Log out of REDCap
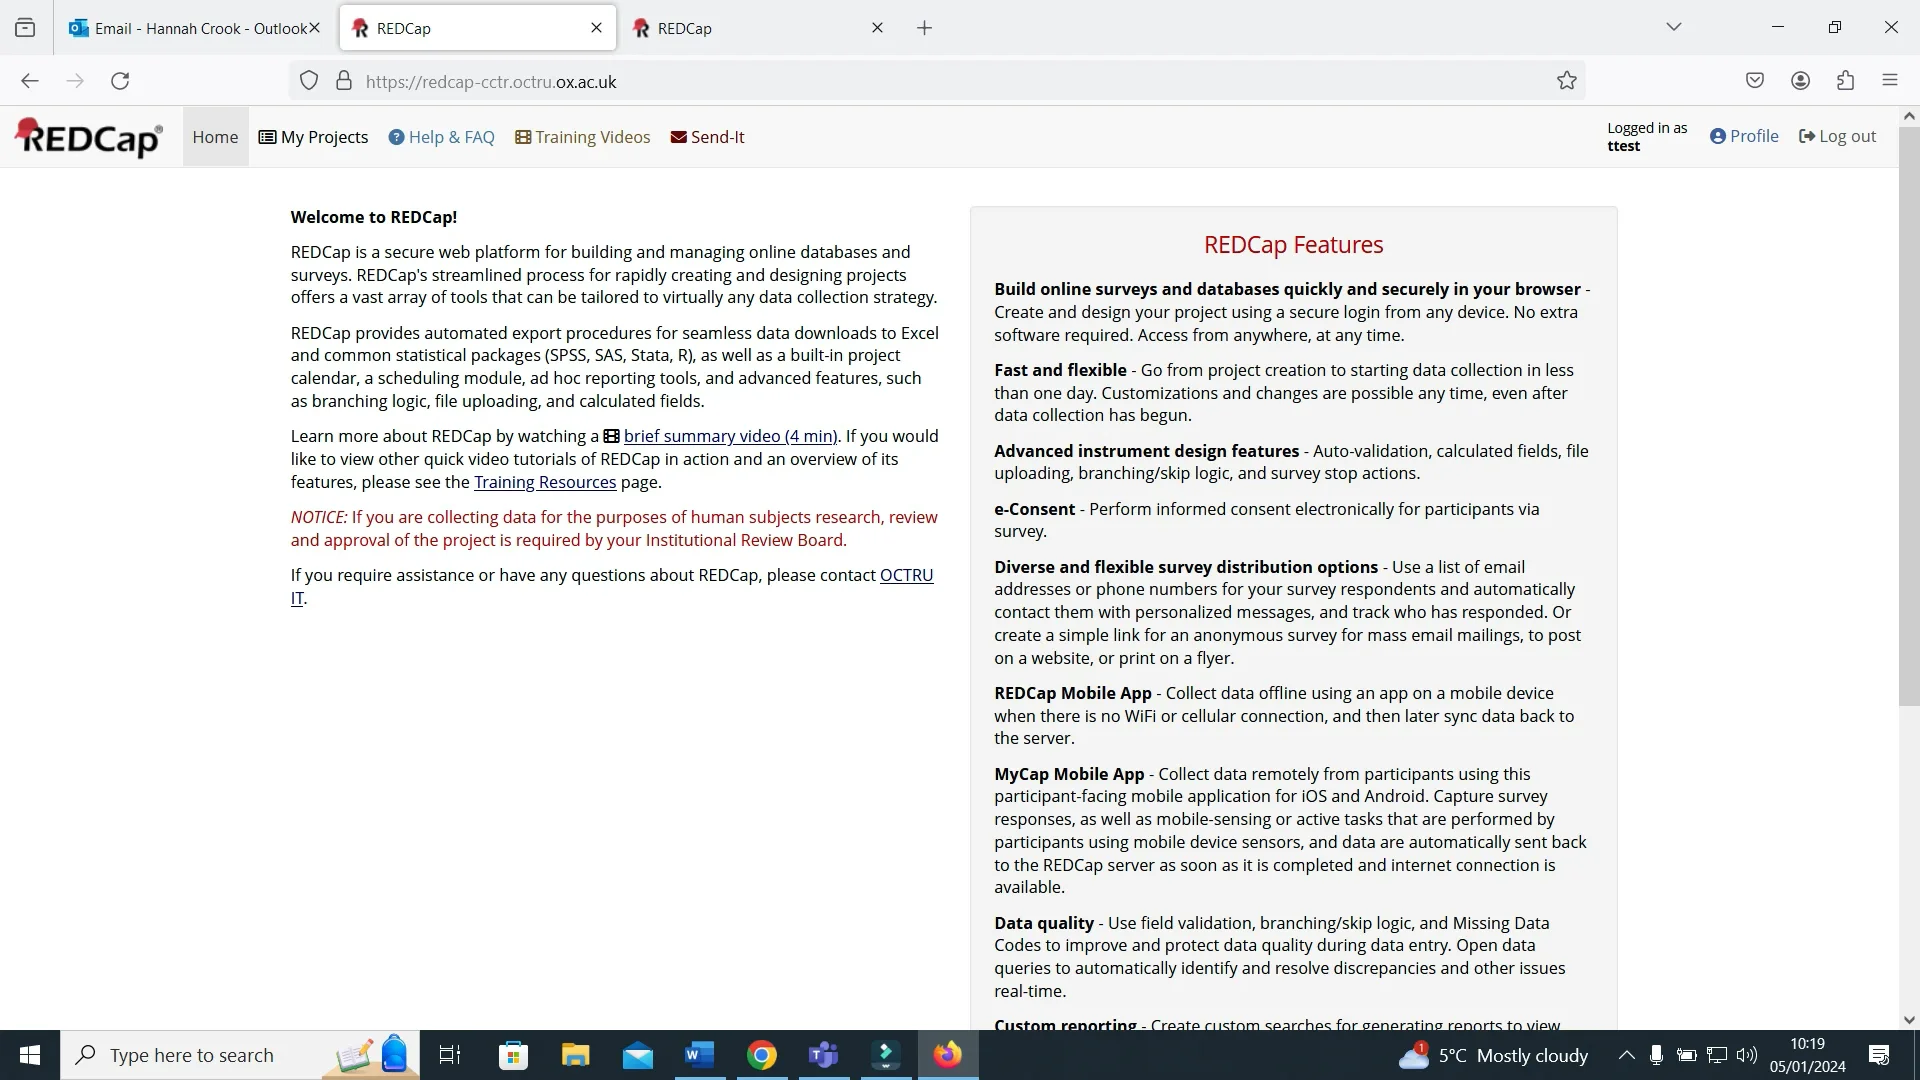The height and width of the screenshot is (1080, 1920). coord(1837,135)
